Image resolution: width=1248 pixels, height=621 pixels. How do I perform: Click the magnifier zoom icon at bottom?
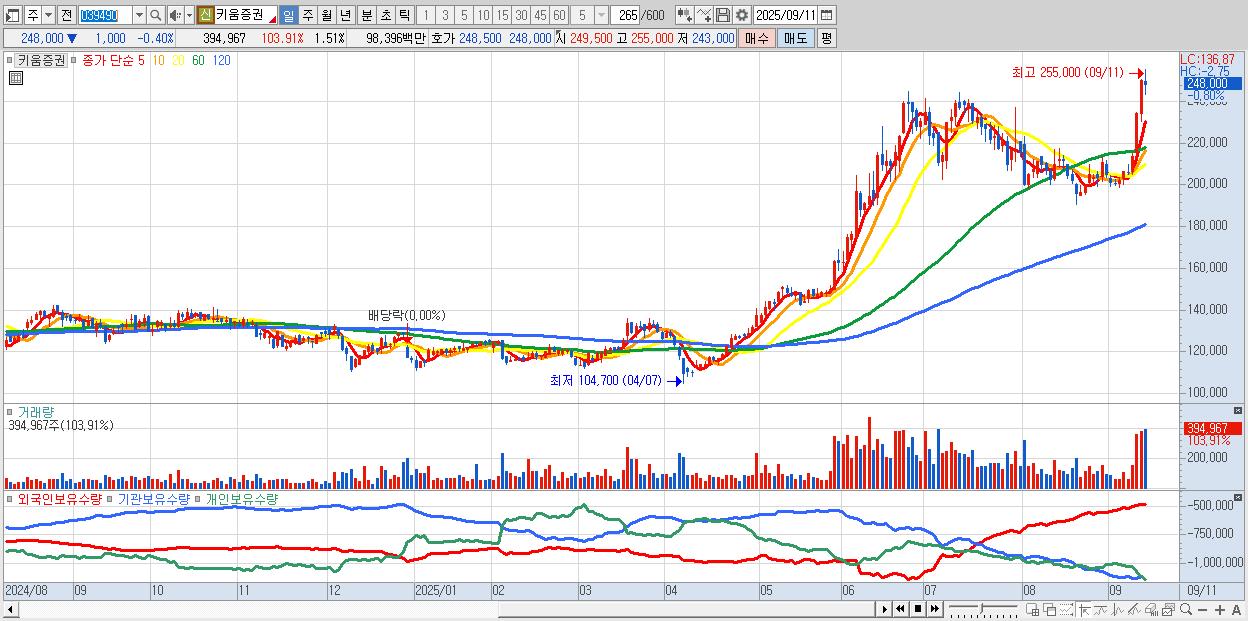pyautogui.click(x=1186, y=609)
